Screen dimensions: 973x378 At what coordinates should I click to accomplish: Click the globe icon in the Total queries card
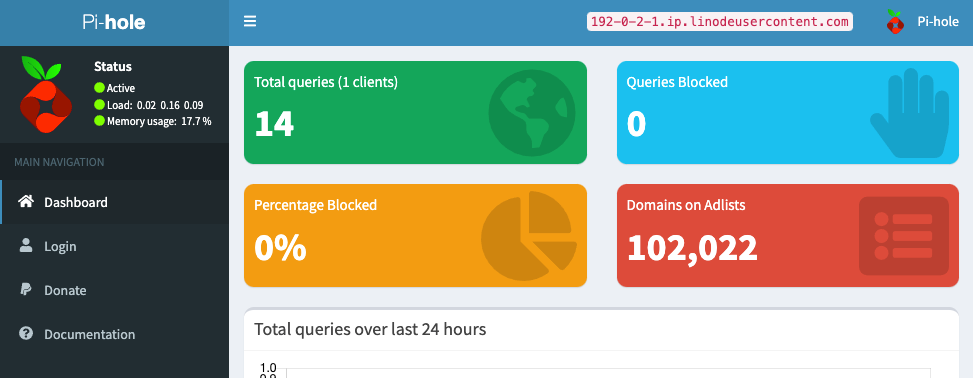click(532, 113)
